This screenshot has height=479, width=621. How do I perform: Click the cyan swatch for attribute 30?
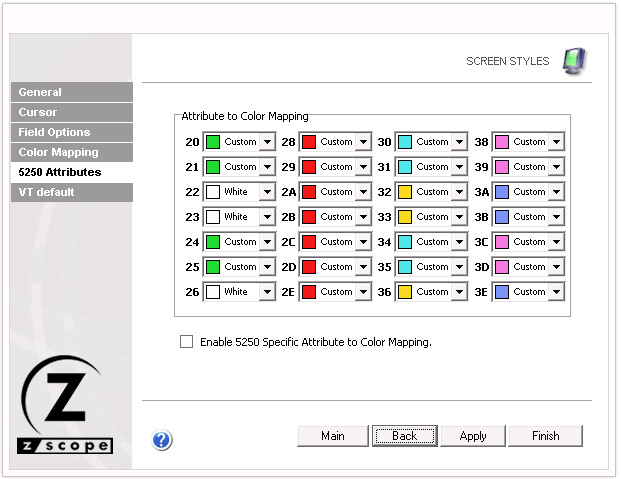click(405, 142)
